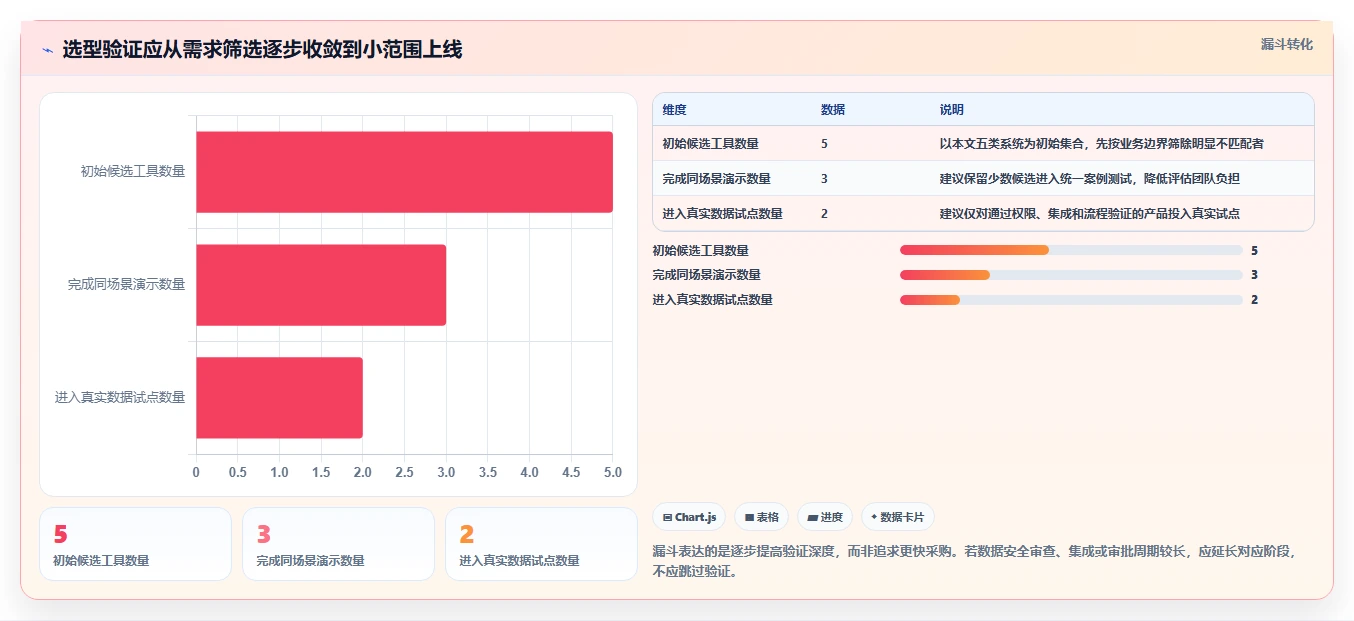The width and height of the screenshot is (1354, 621).
Task: Click the 进度 tag chip
Action: coord(825,517)
